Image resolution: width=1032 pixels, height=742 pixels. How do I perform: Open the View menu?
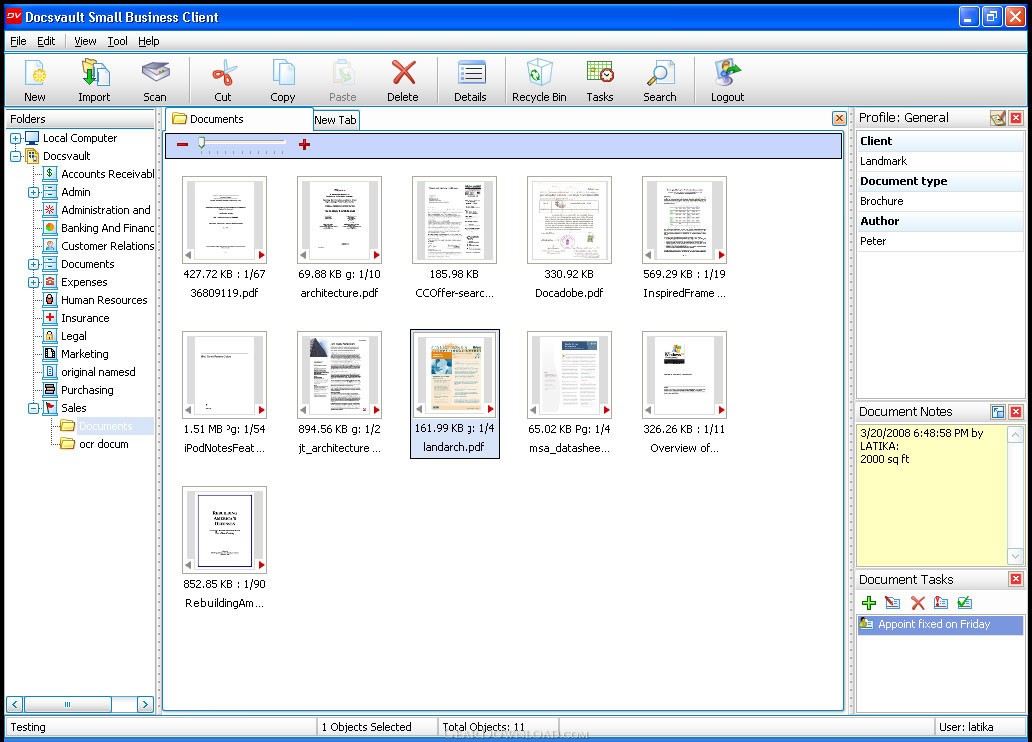[85, 41]
